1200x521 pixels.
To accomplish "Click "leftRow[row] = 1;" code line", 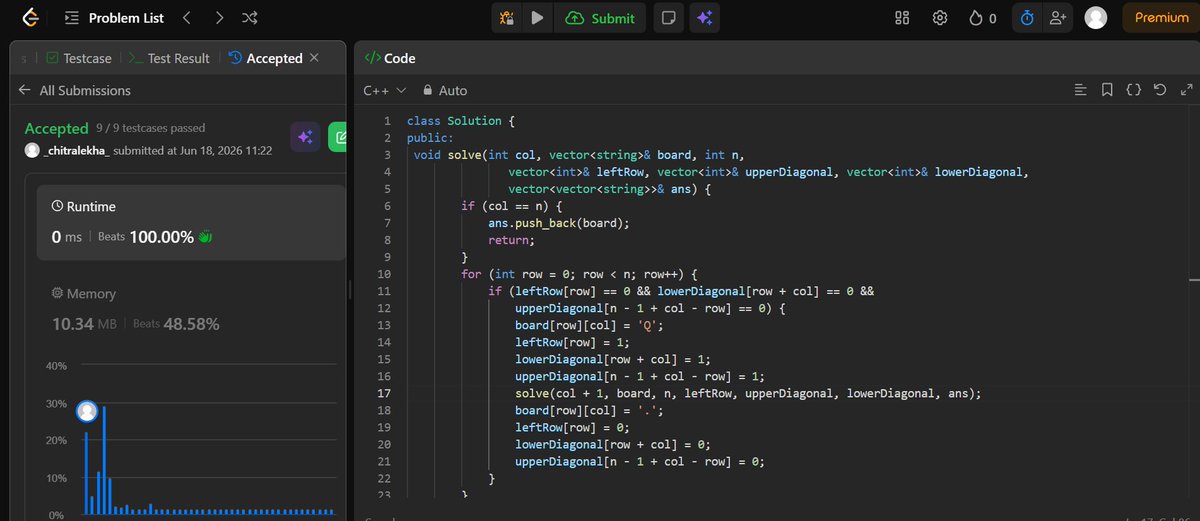I will [573, 342].
